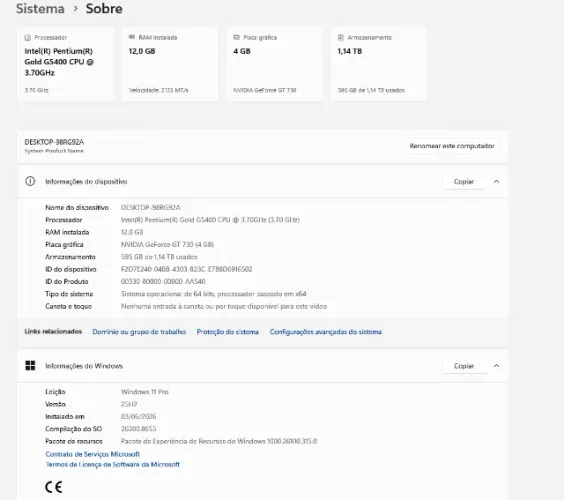The image size is (564, 500).
Task: Copy the device information with Copiar
Action: coord(464,181)
